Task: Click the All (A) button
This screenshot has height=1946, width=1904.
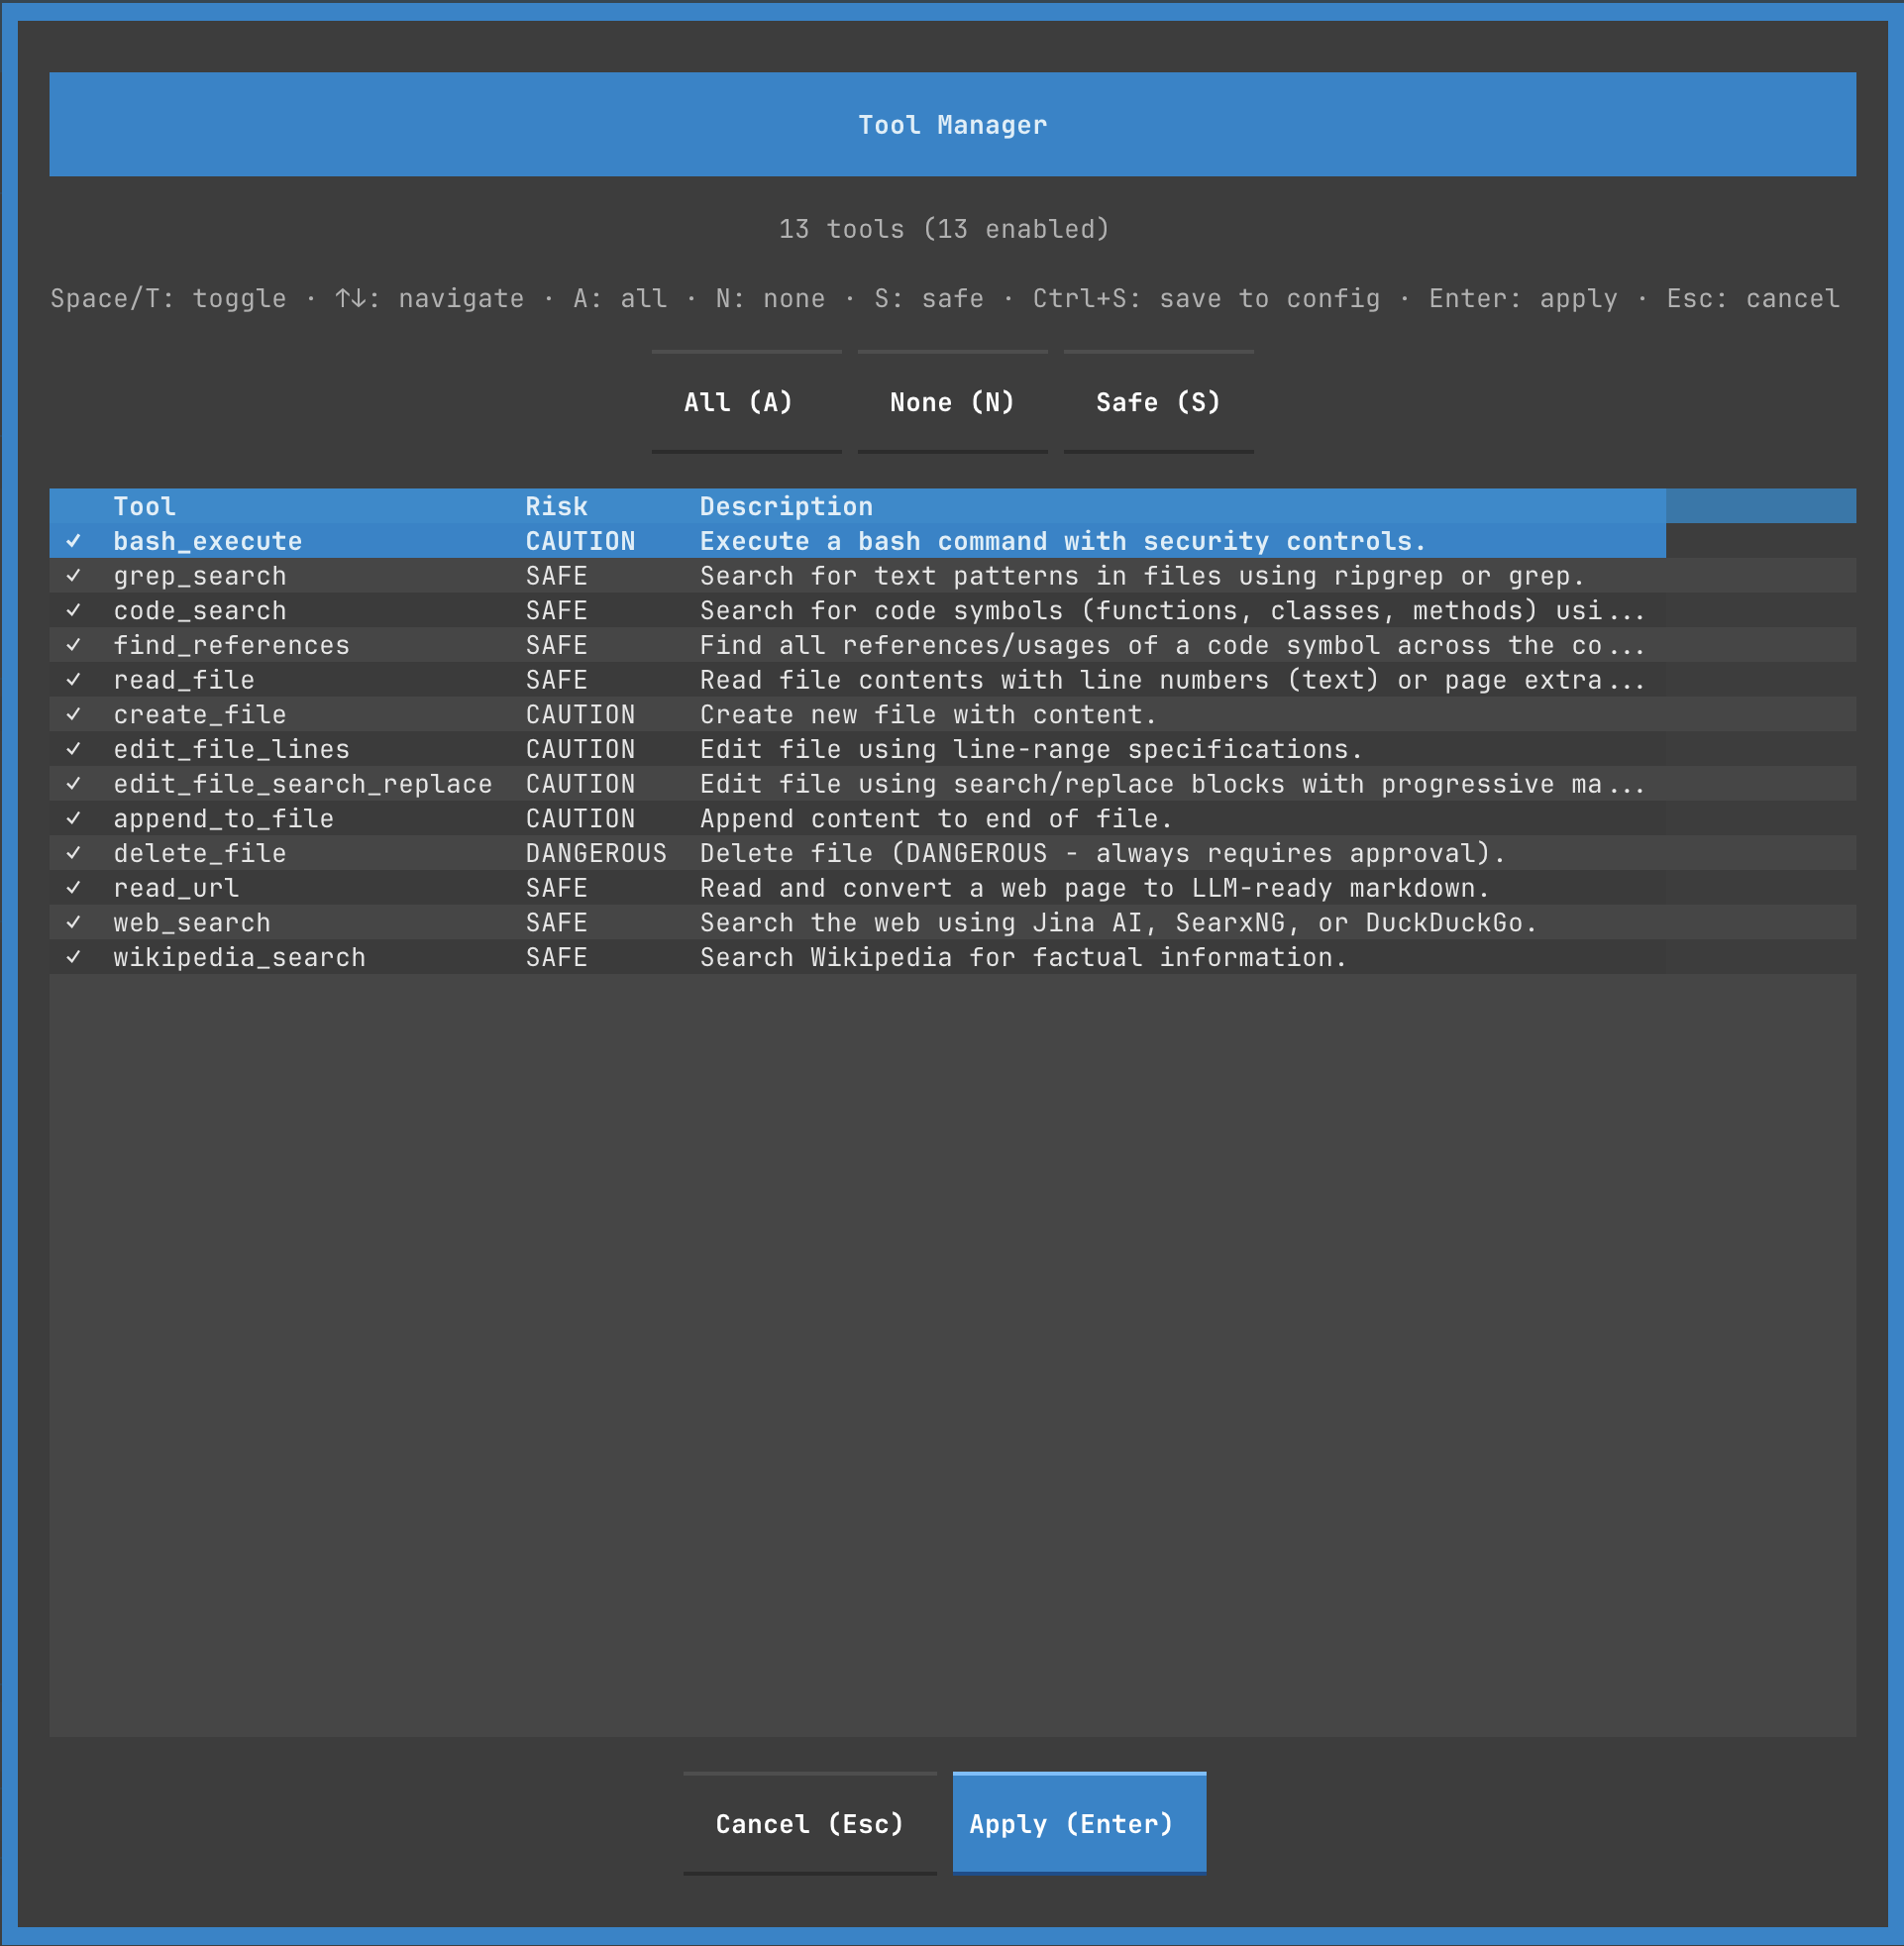Action: (745, 402)
